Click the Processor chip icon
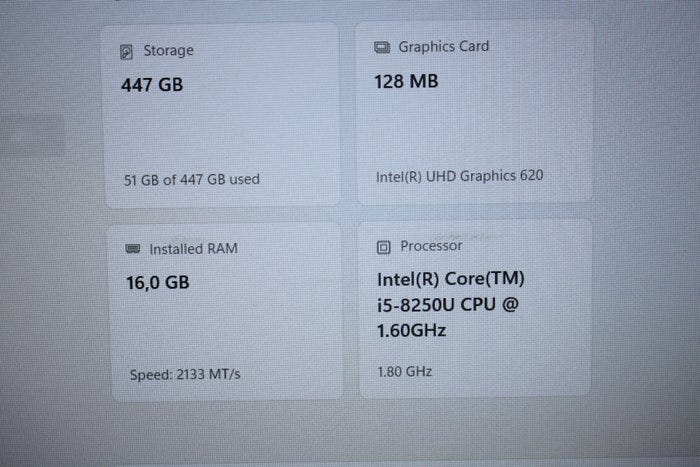Image resolution: width=700 pixels, height=467 pixels. (x=383, y=246)
